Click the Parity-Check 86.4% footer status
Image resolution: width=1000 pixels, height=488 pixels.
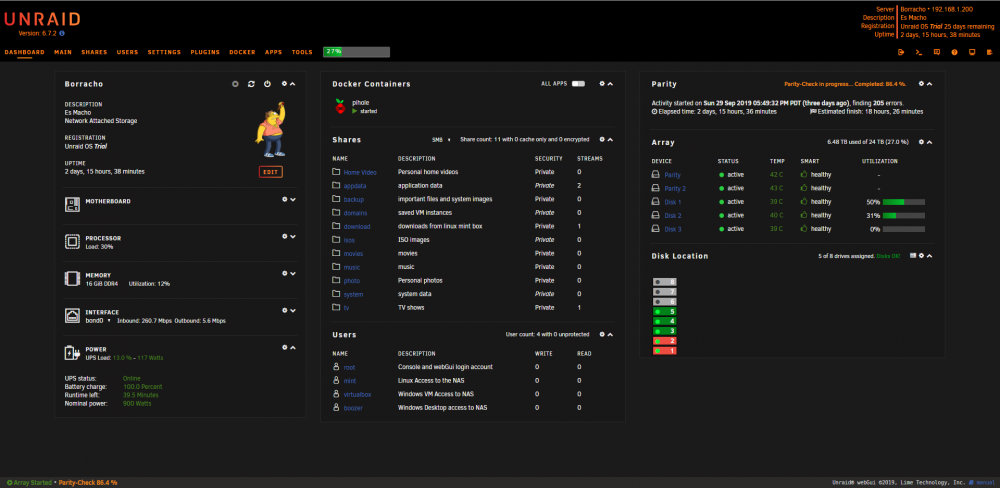coord(88,483)
